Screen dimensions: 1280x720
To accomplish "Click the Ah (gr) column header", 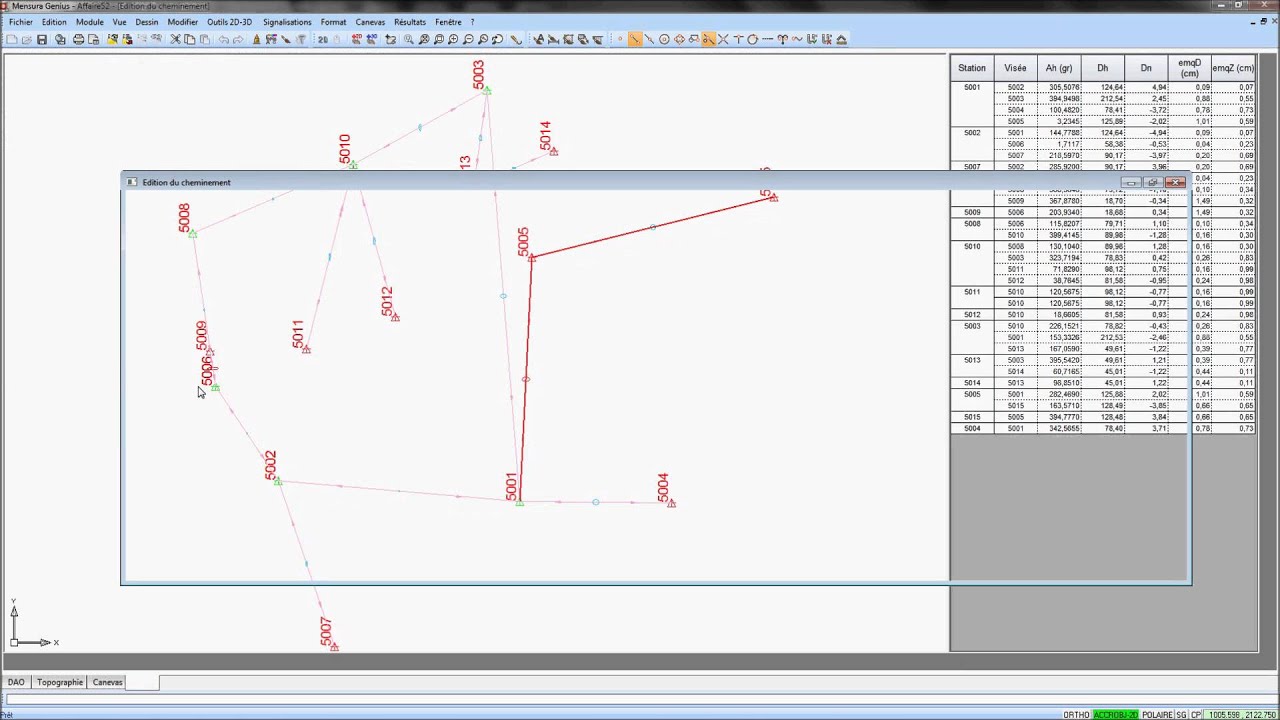I will coord(1059,68).
